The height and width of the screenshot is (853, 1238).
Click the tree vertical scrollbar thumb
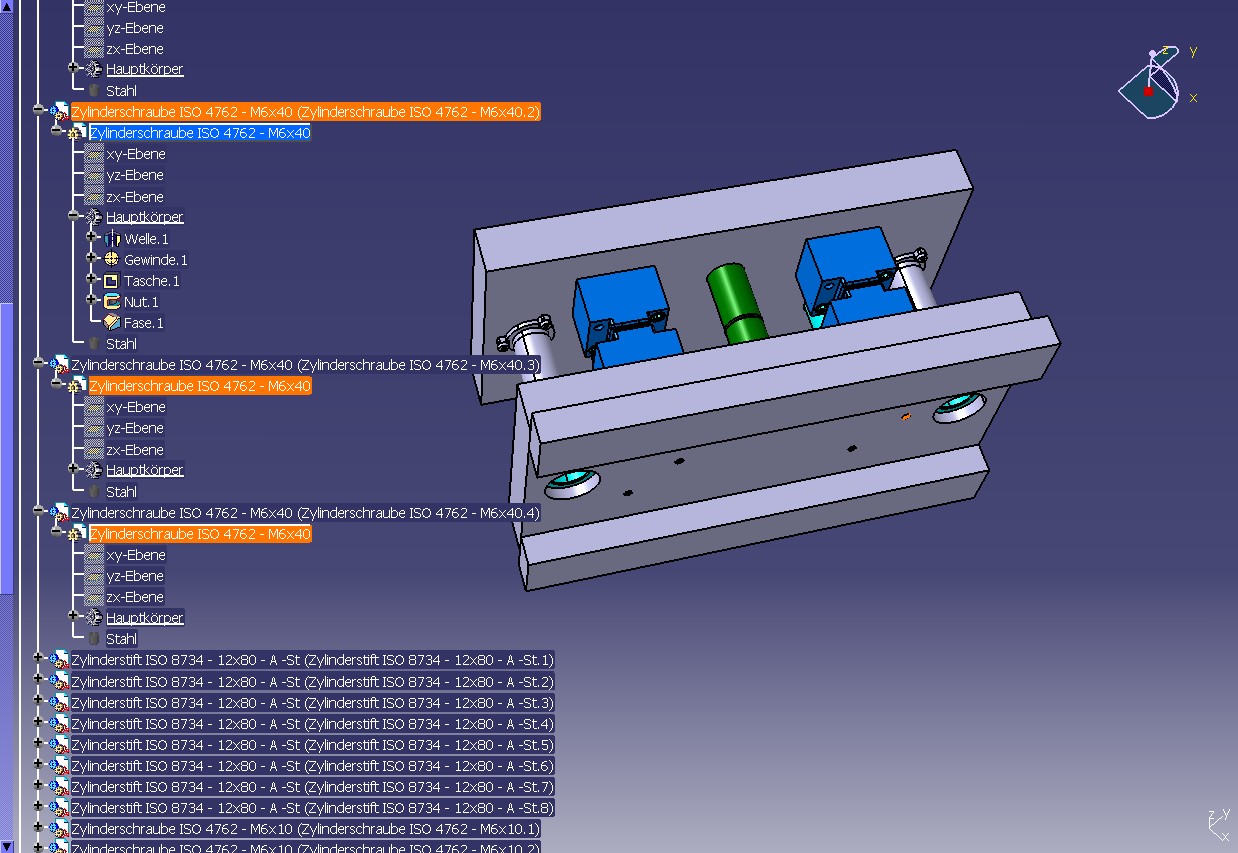[x=7, y=448]
